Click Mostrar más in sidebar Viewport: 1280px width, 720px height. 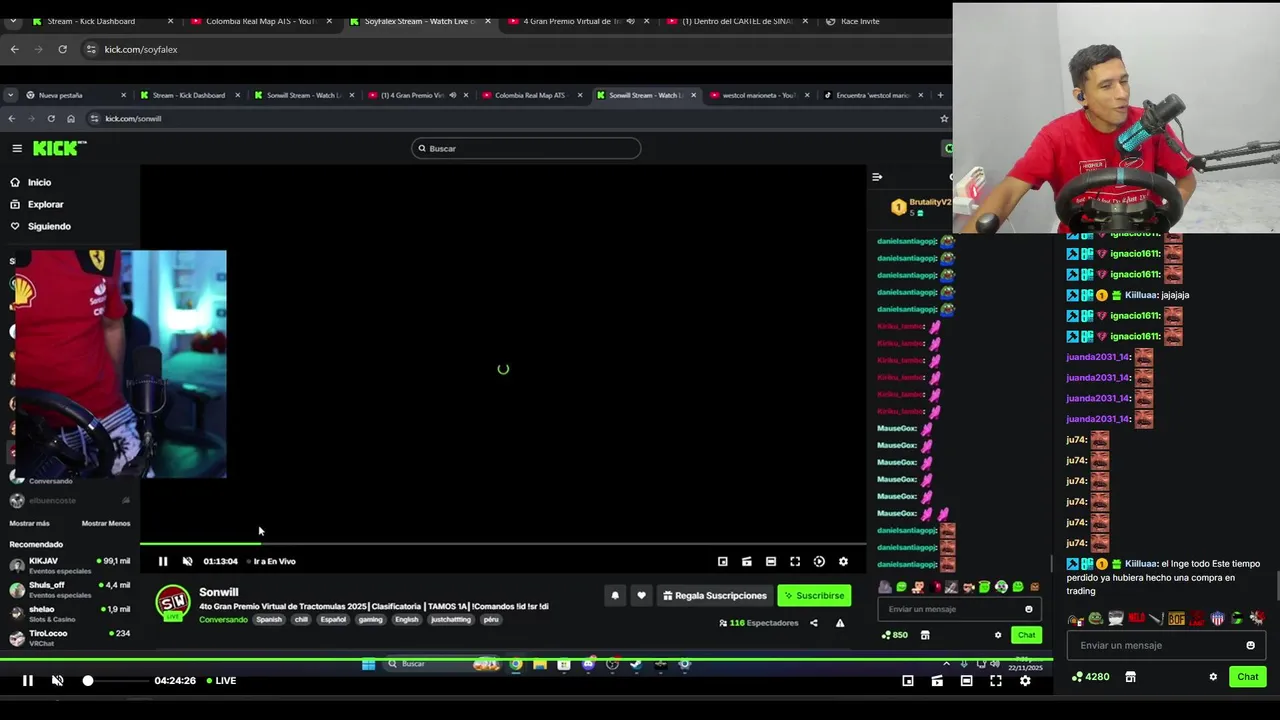[29, 523]
